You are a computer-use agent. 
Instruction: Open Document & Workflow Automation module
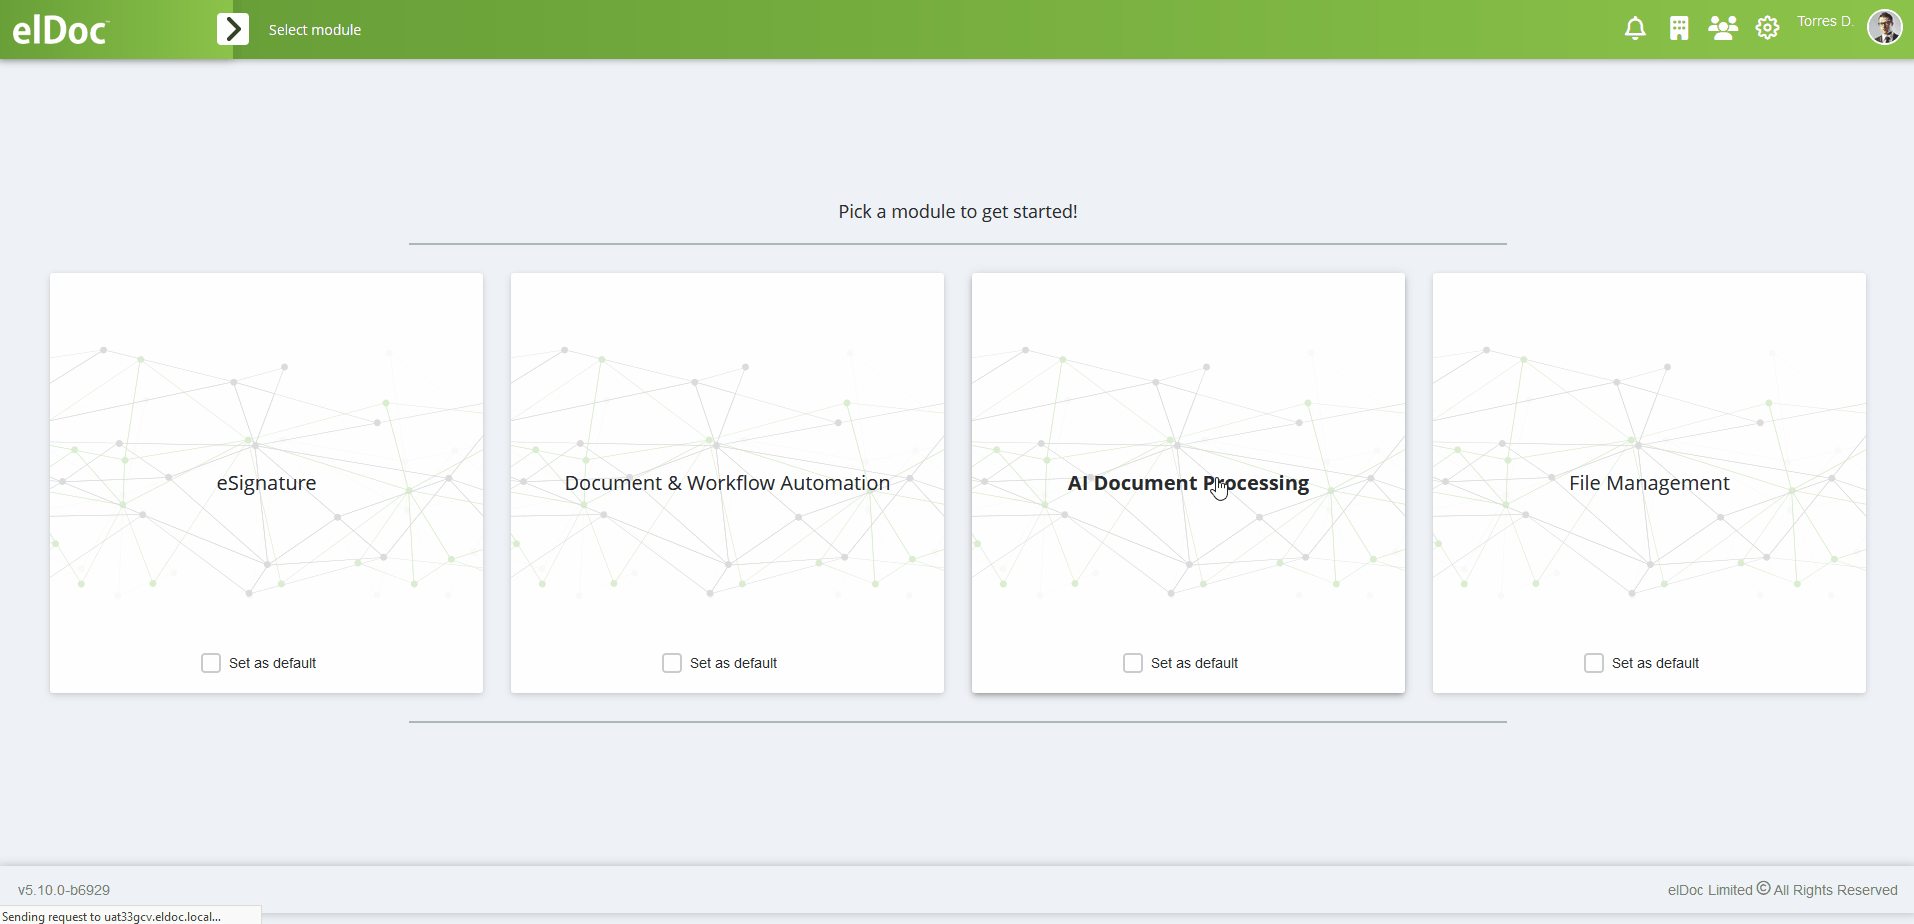(x=727, y=483)
